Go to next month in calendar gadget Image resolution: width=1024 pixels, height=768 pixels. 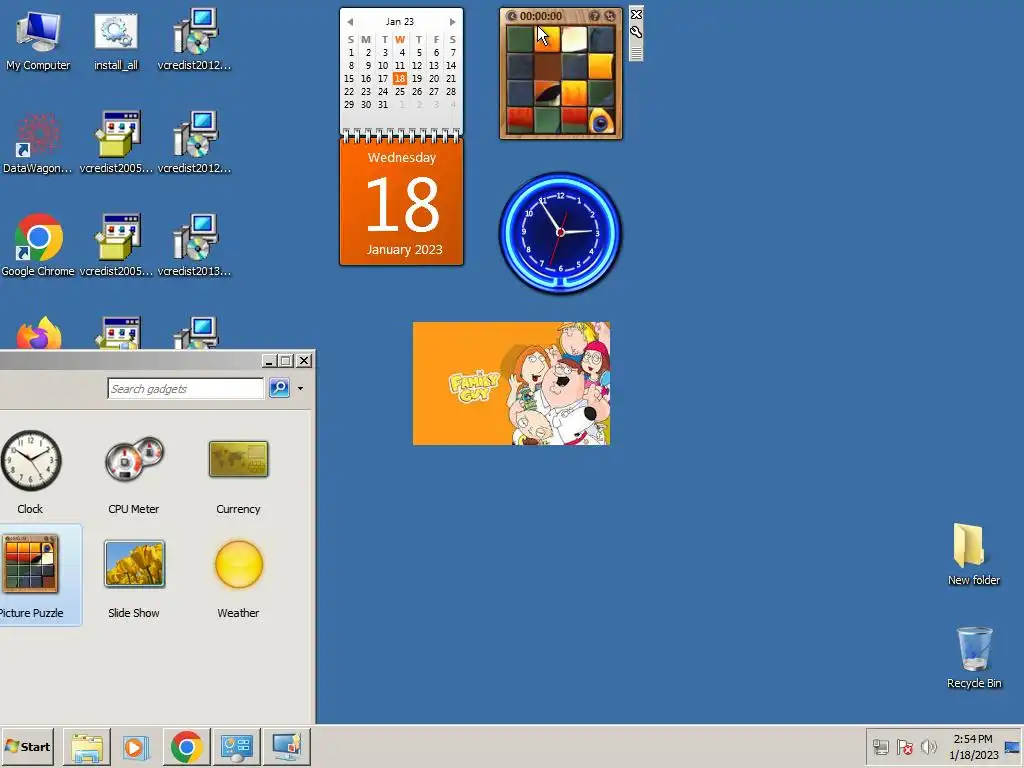(452, 22)
